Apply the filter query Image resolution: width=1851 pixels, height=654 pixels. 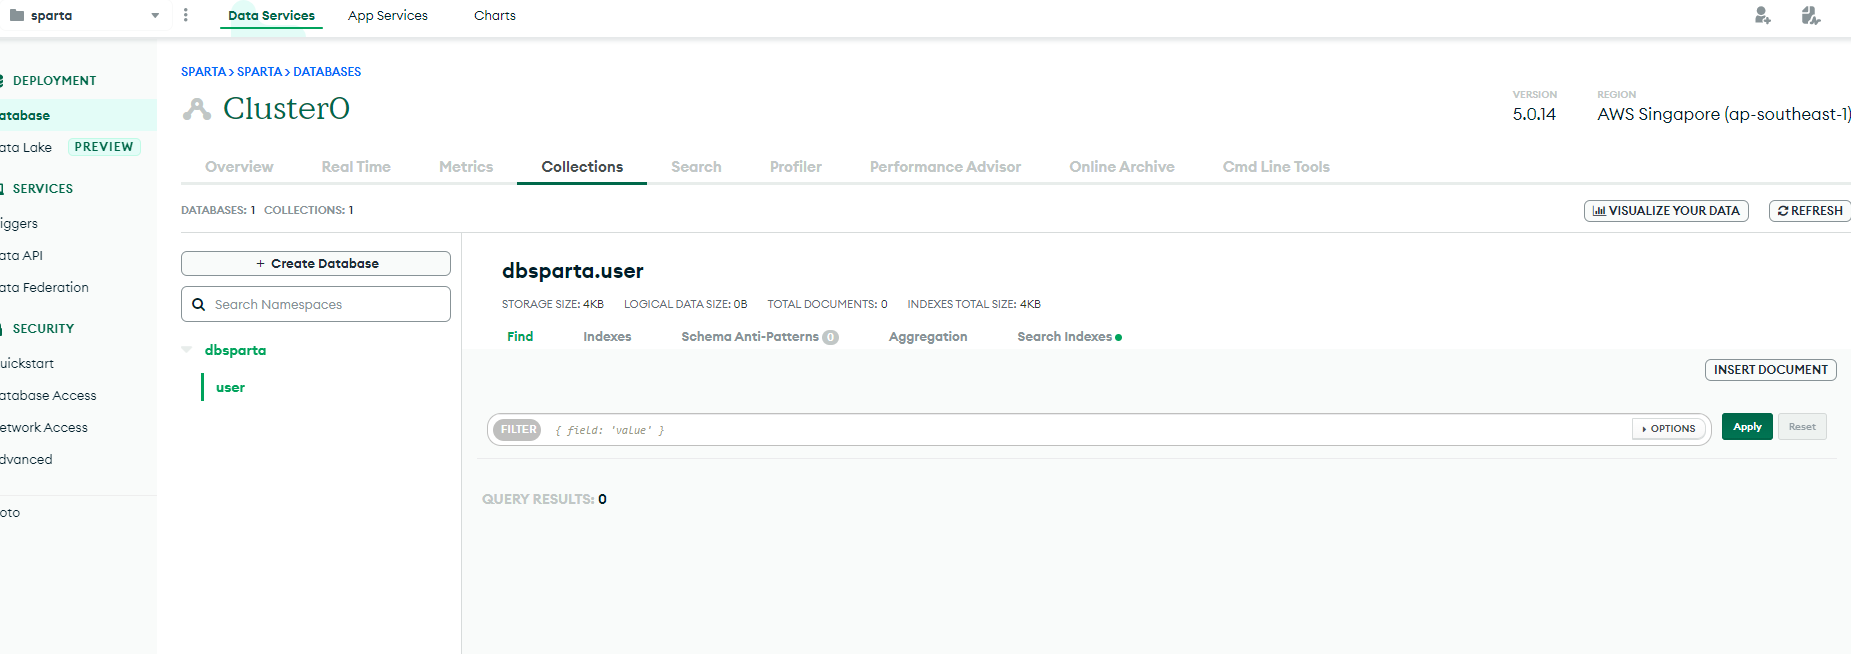pos(1747,427)
